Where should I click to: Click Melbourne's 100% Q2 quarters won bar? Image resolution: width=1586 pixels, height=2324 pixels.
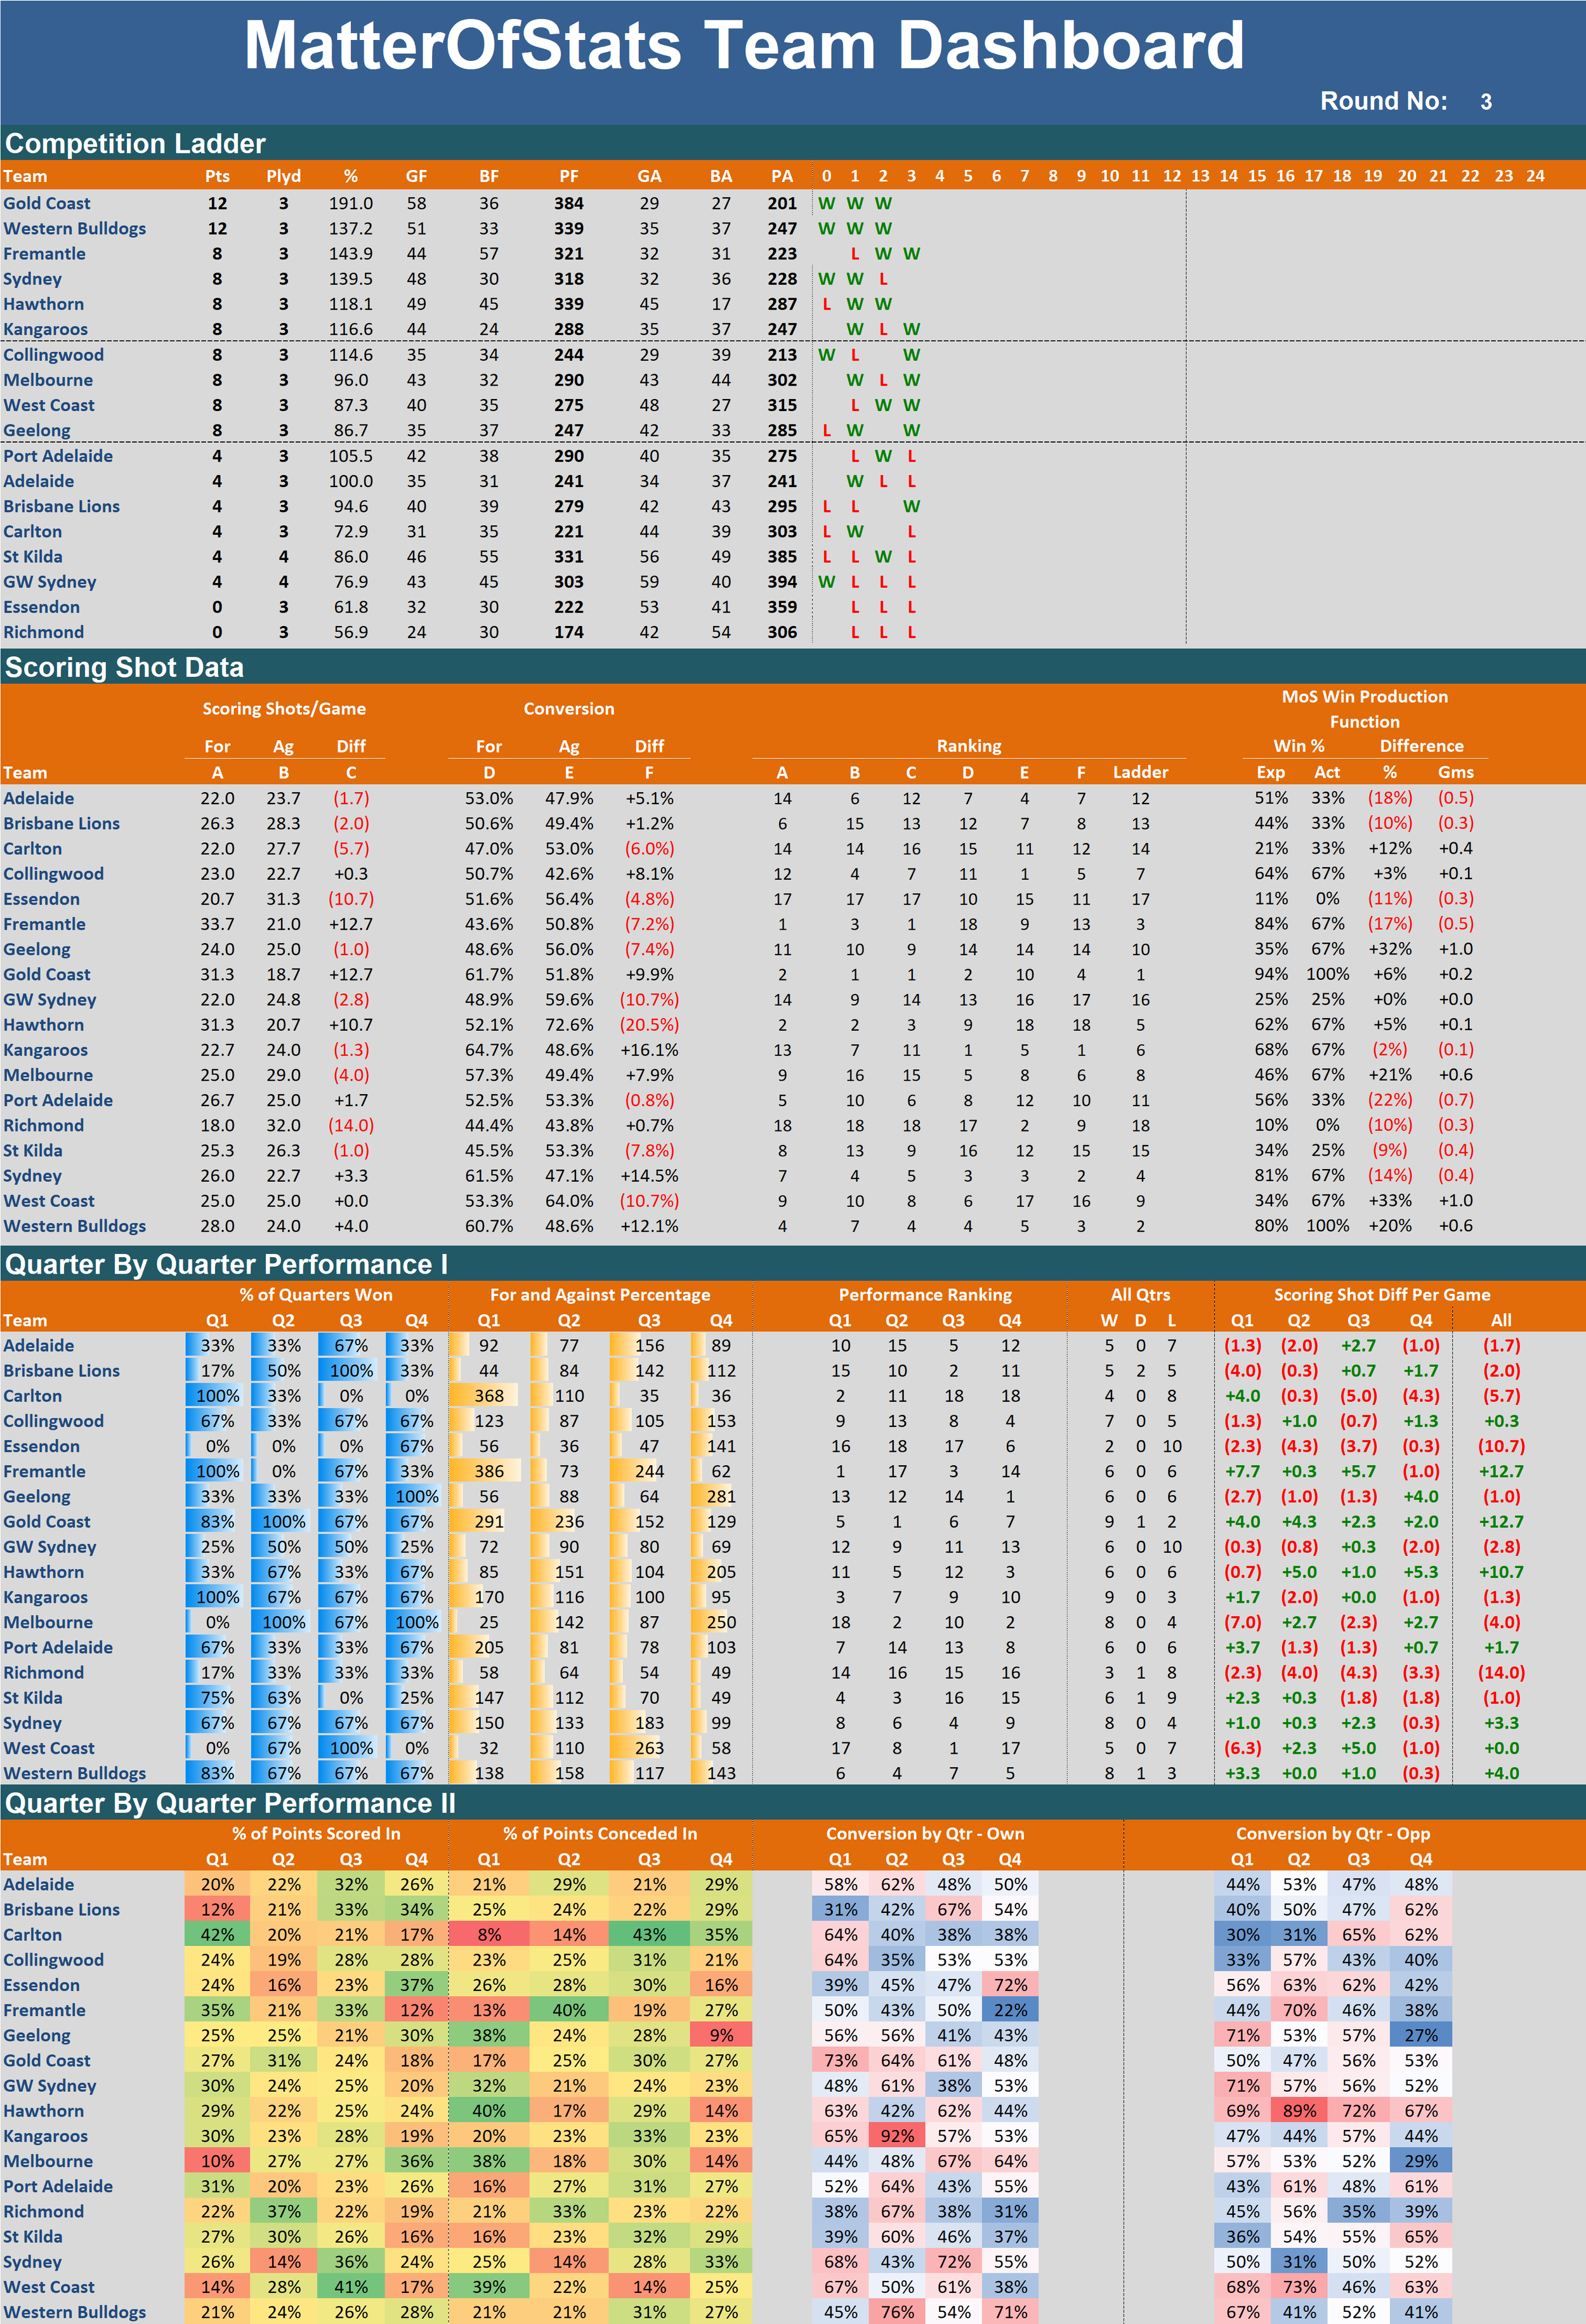point(283,1622)
